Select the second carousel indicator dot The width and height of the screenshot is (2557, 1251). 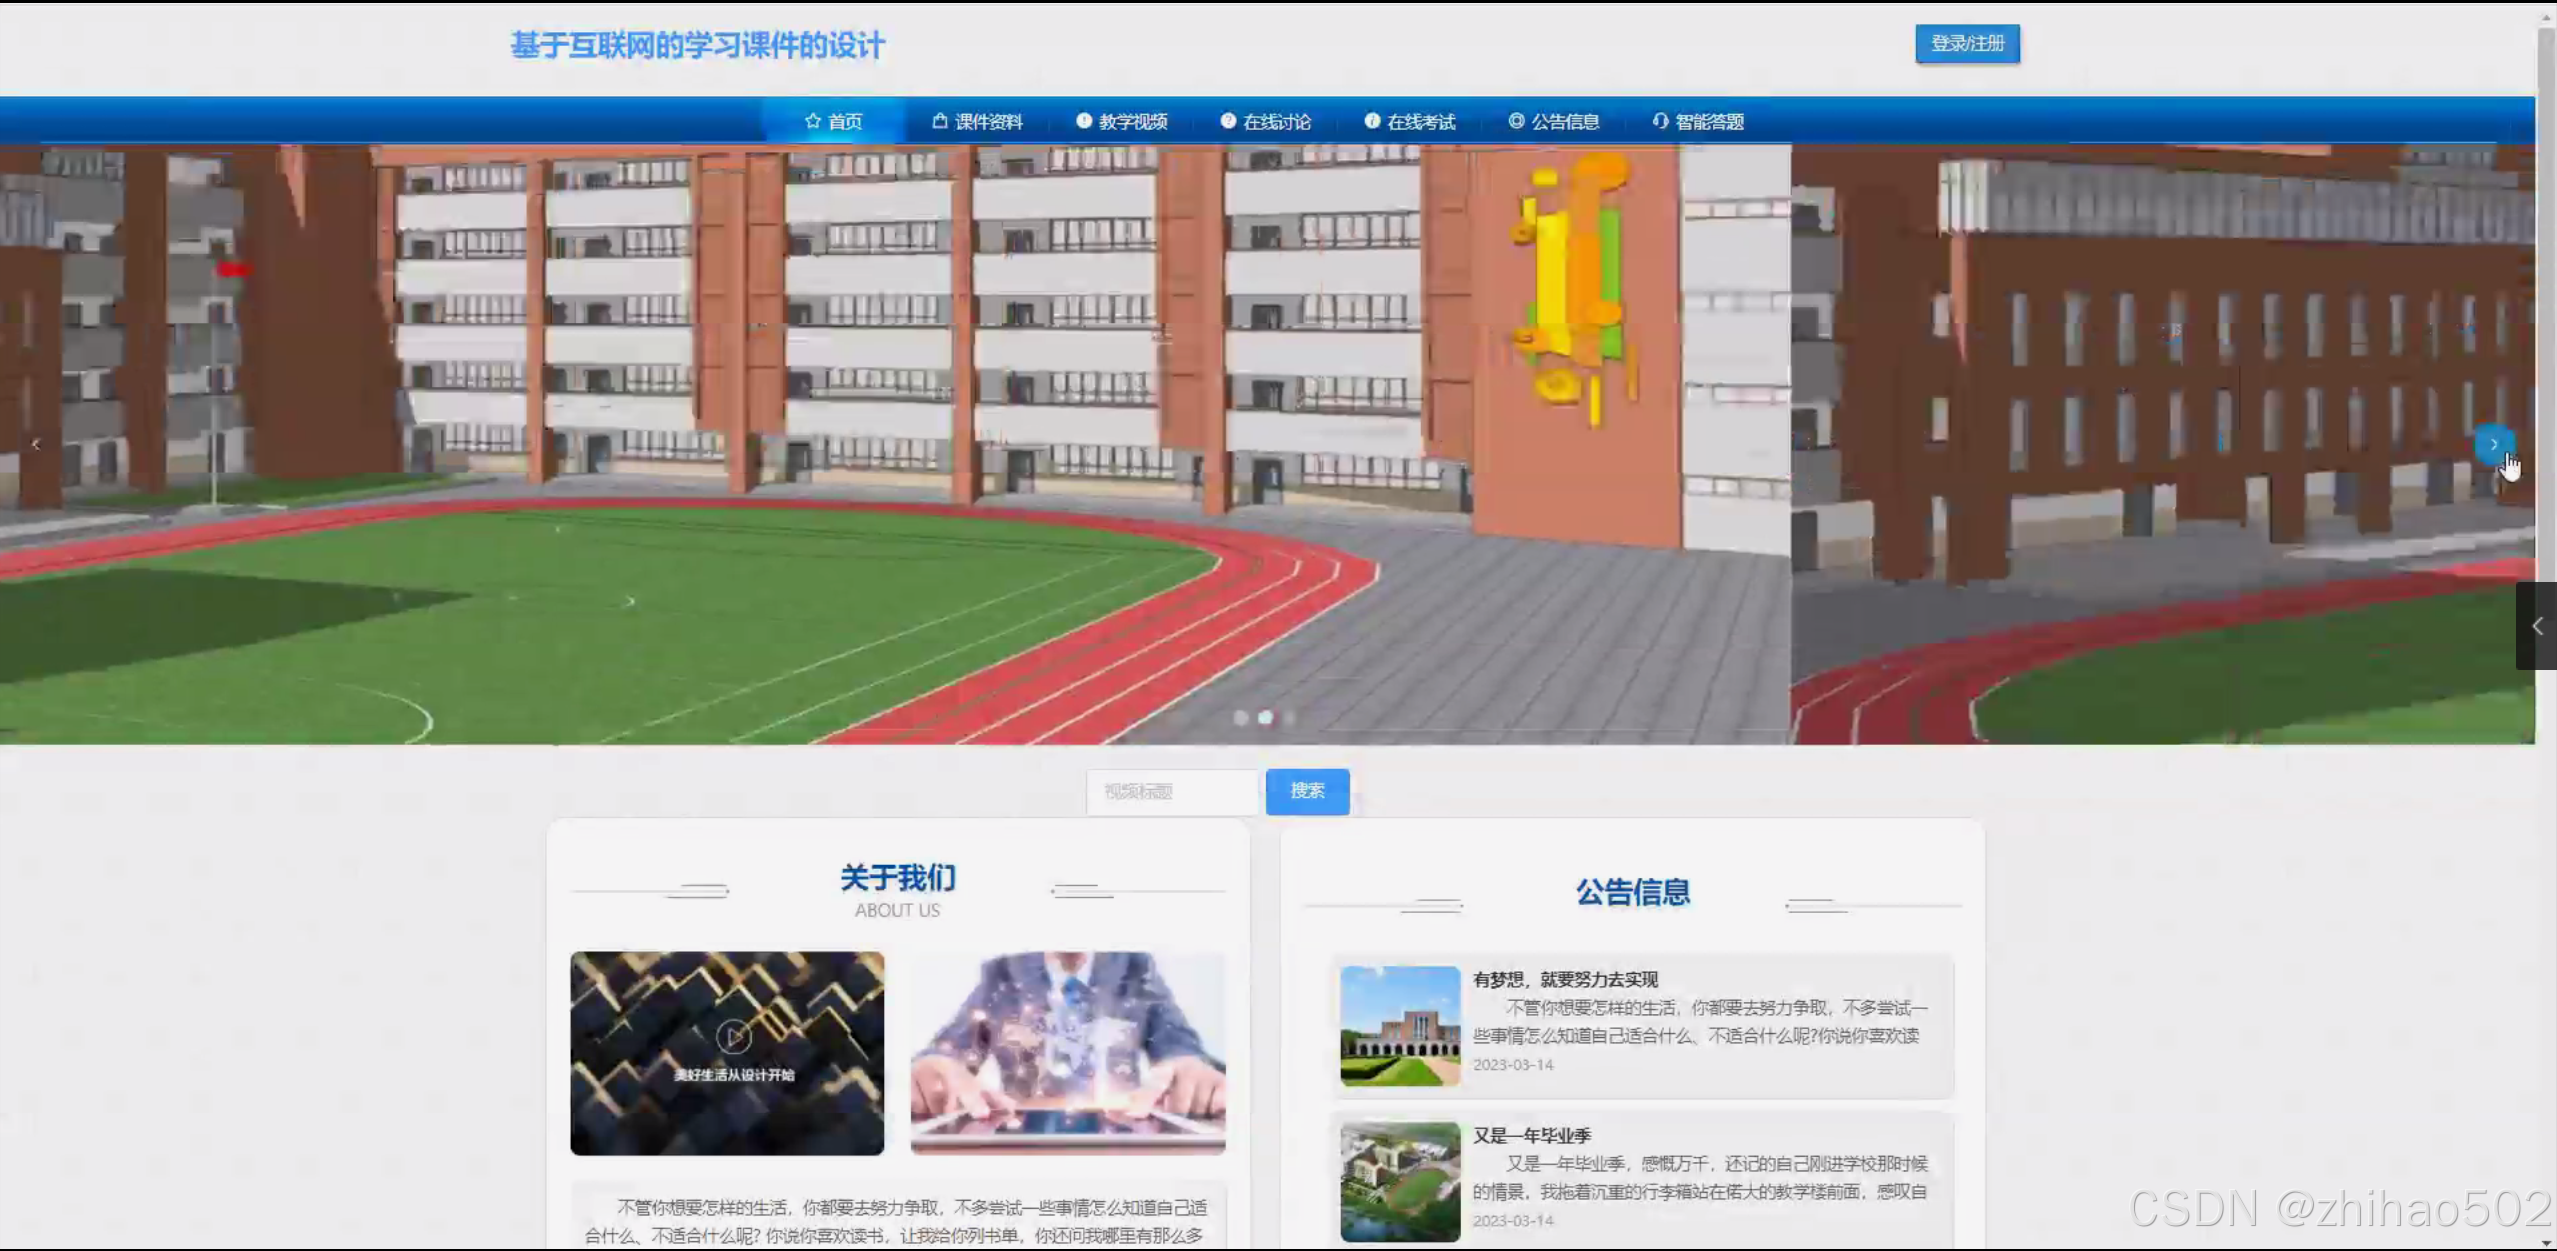pyautogui.click(x=1265, y=717)
